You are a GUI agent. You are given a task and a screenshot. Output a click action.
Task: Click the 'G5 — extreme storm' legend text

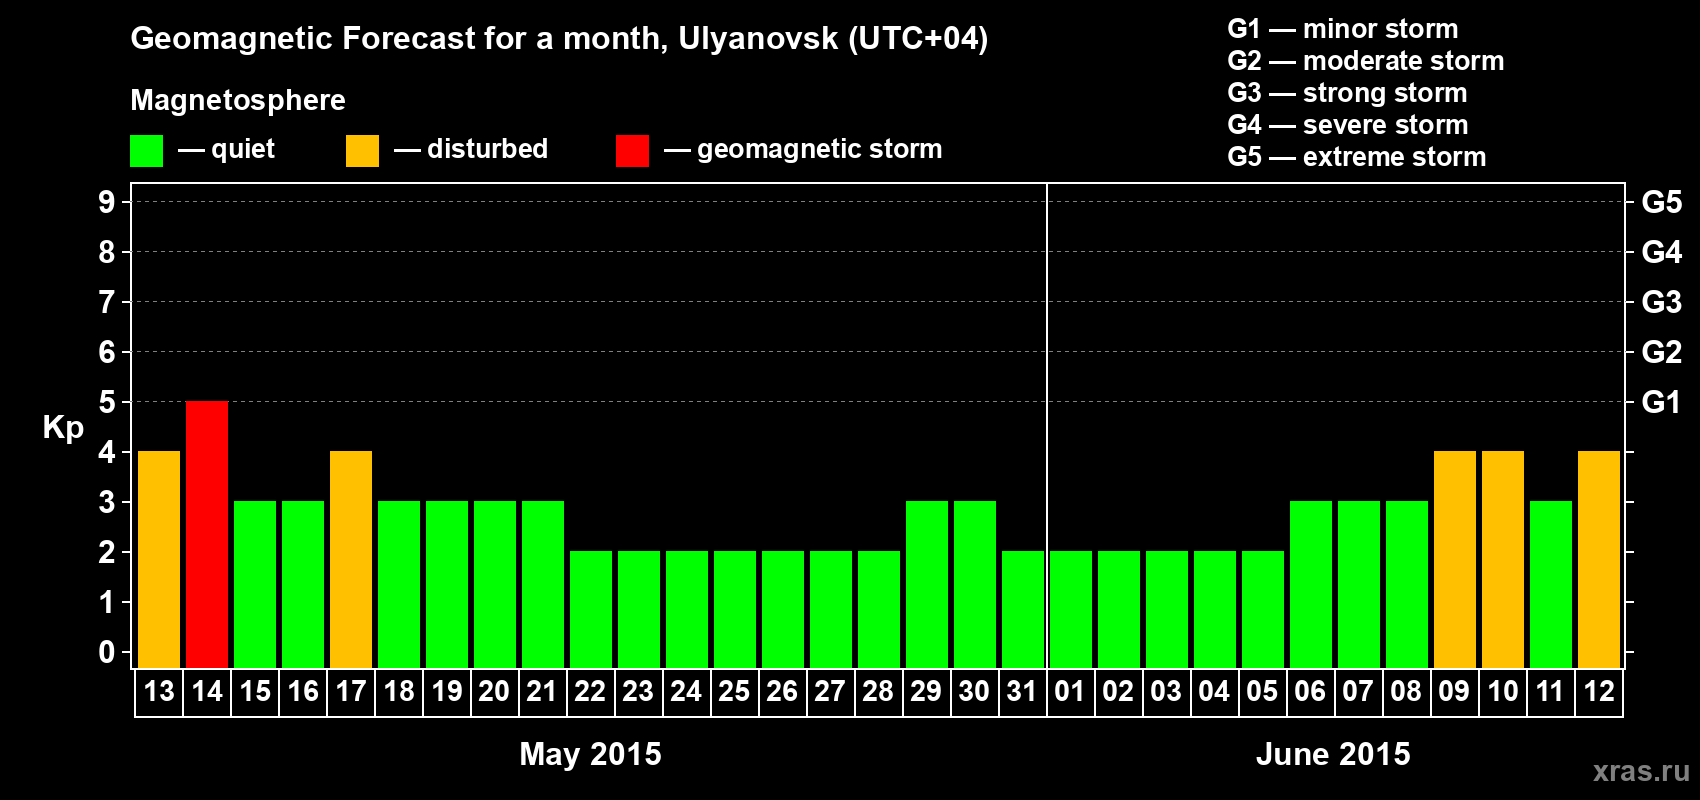click(1357, 157)
